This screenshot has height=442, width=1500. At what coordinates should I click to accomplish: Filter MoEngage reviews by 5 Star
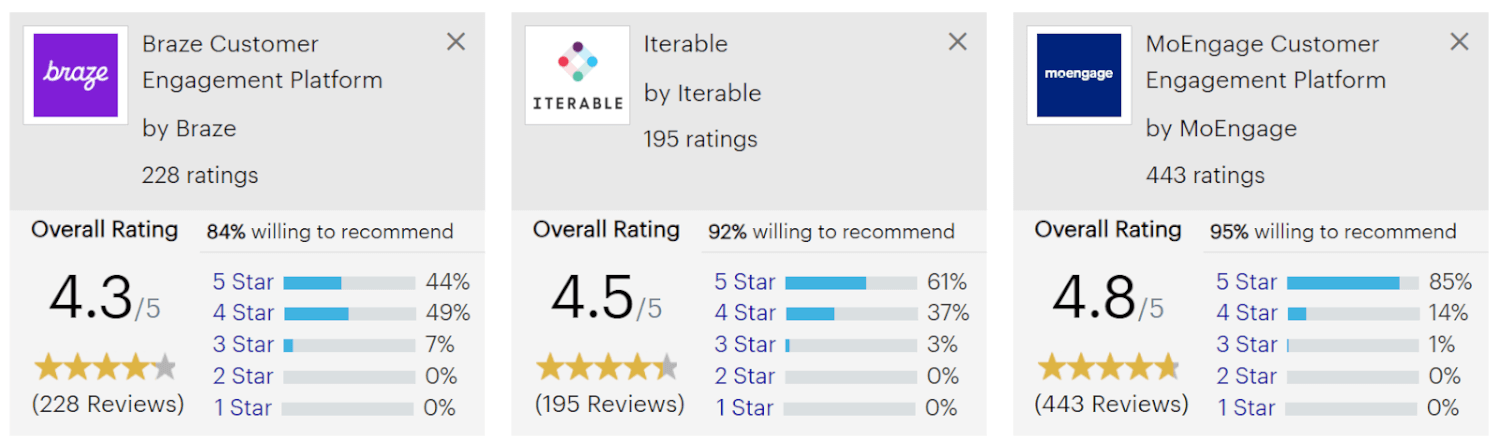[1247, 282]
